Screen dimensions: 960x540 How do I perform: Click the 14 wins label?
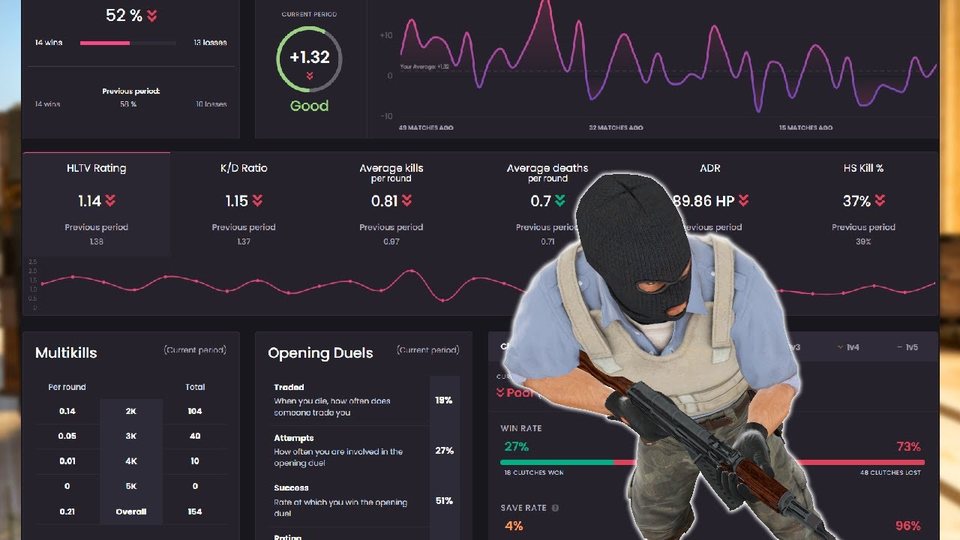click(x=48, y=43)
